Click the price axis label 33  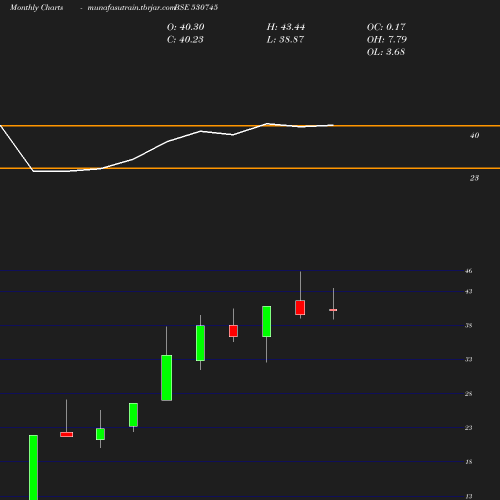point(468,360)
